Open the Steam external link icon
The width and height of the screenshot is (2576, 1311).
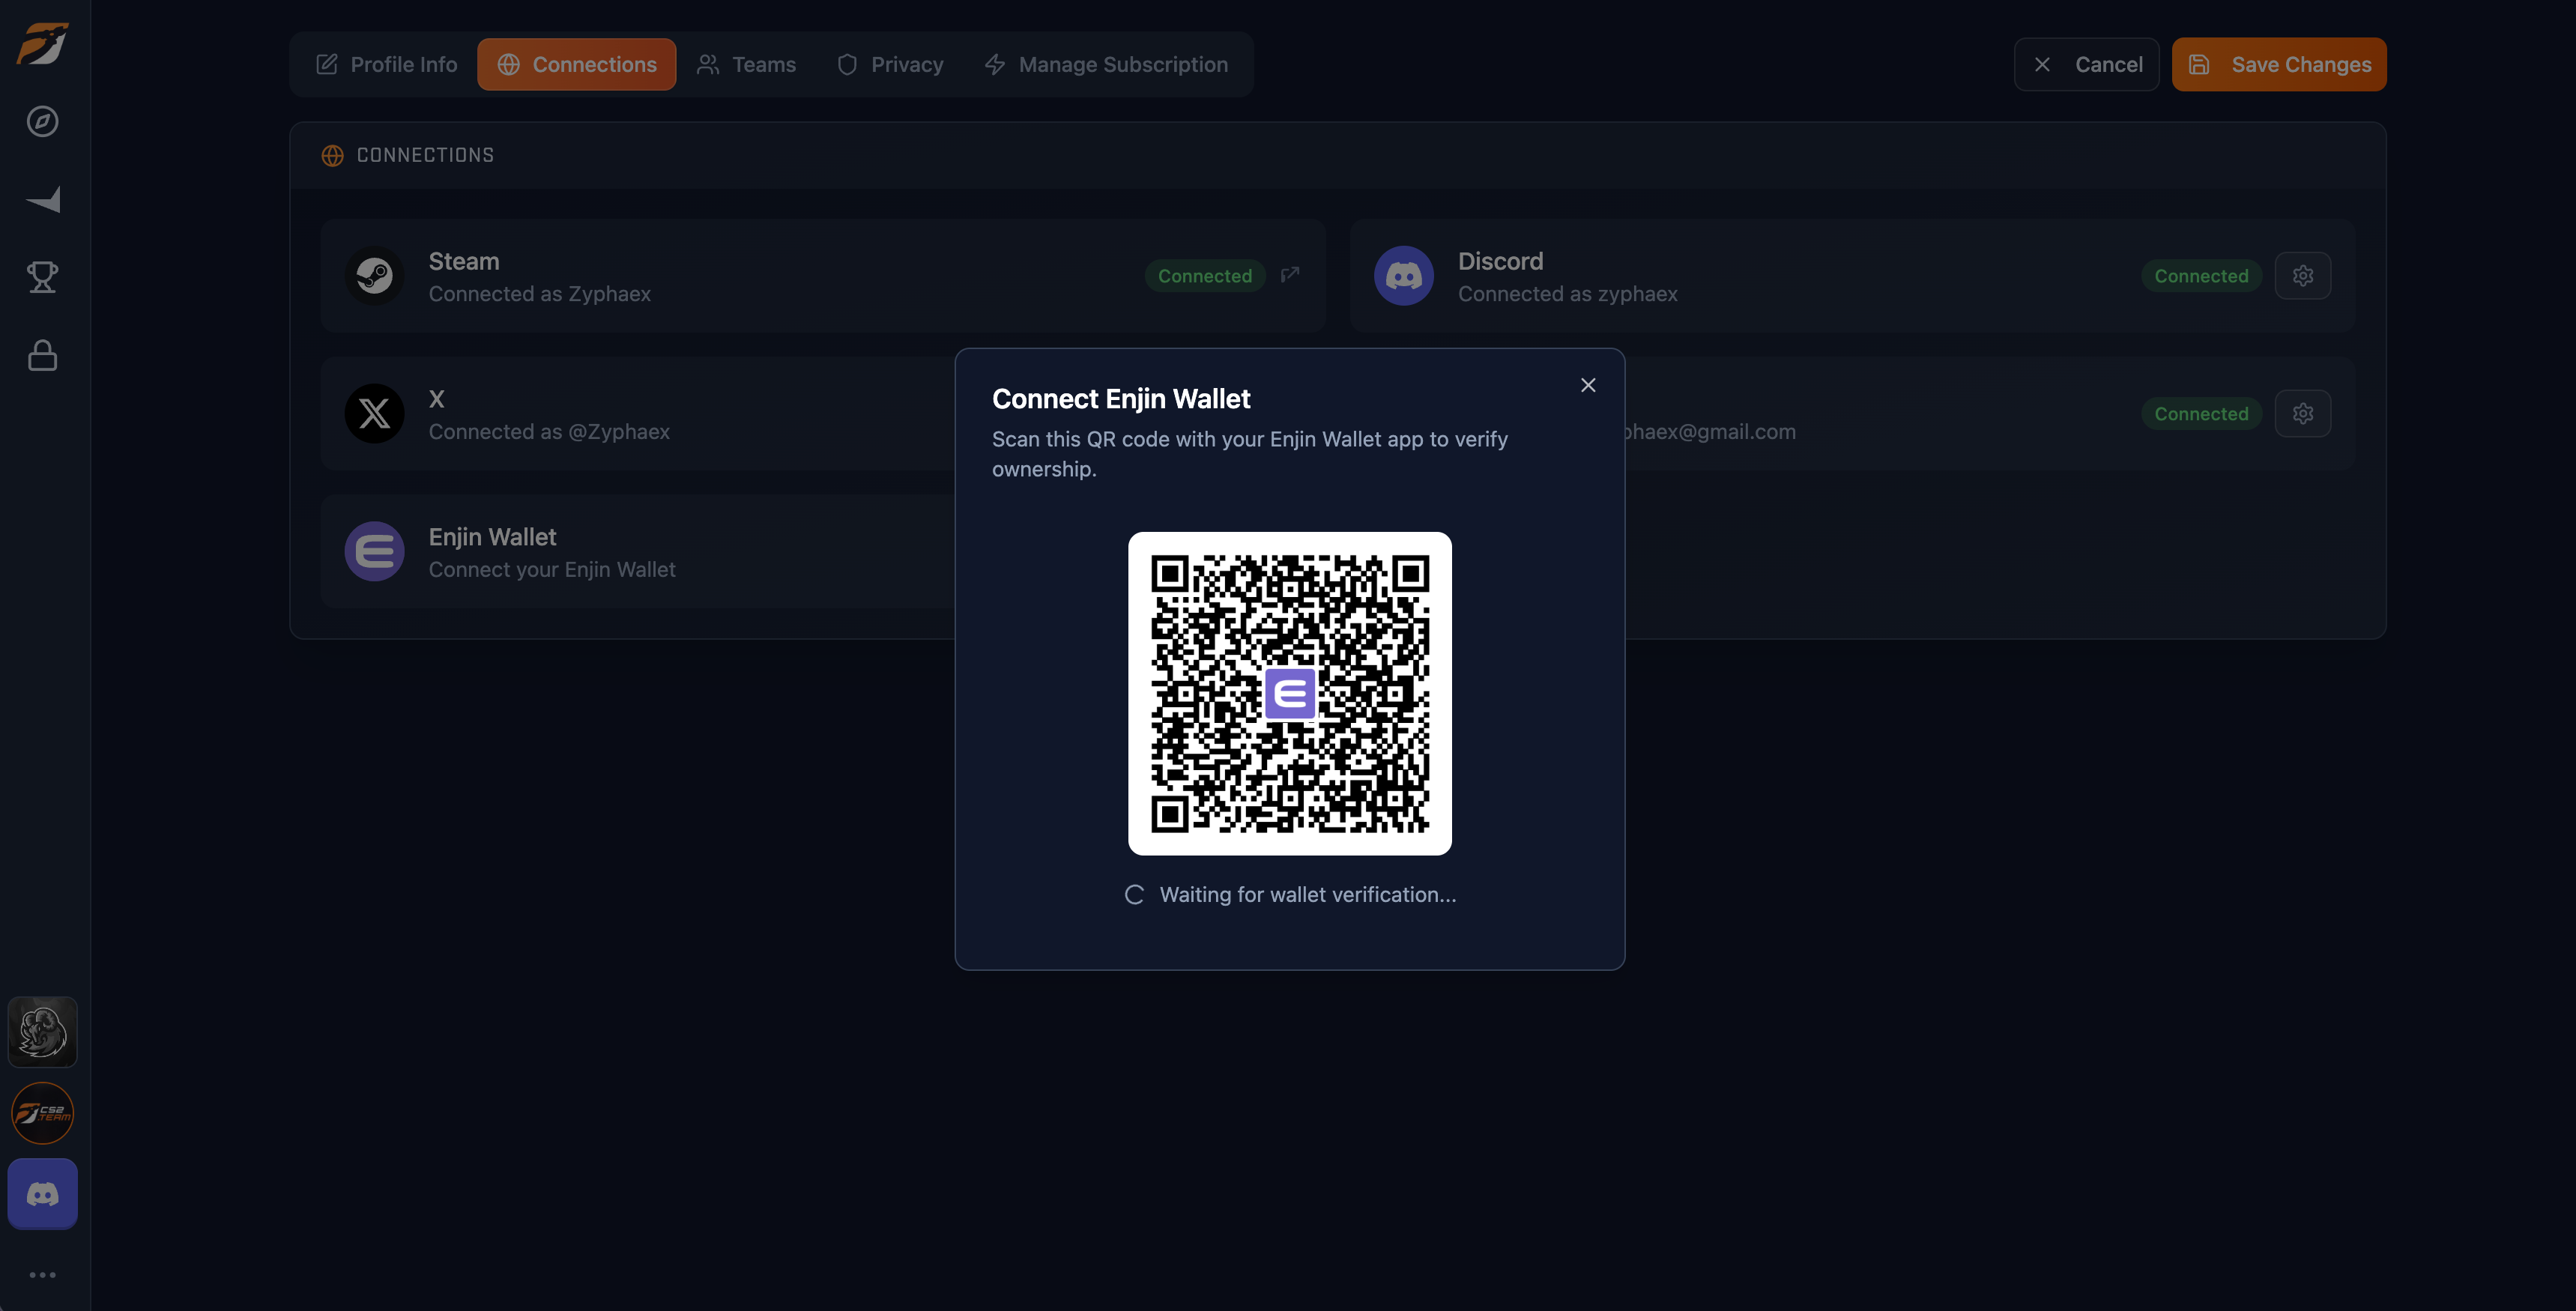(1290, 275)
